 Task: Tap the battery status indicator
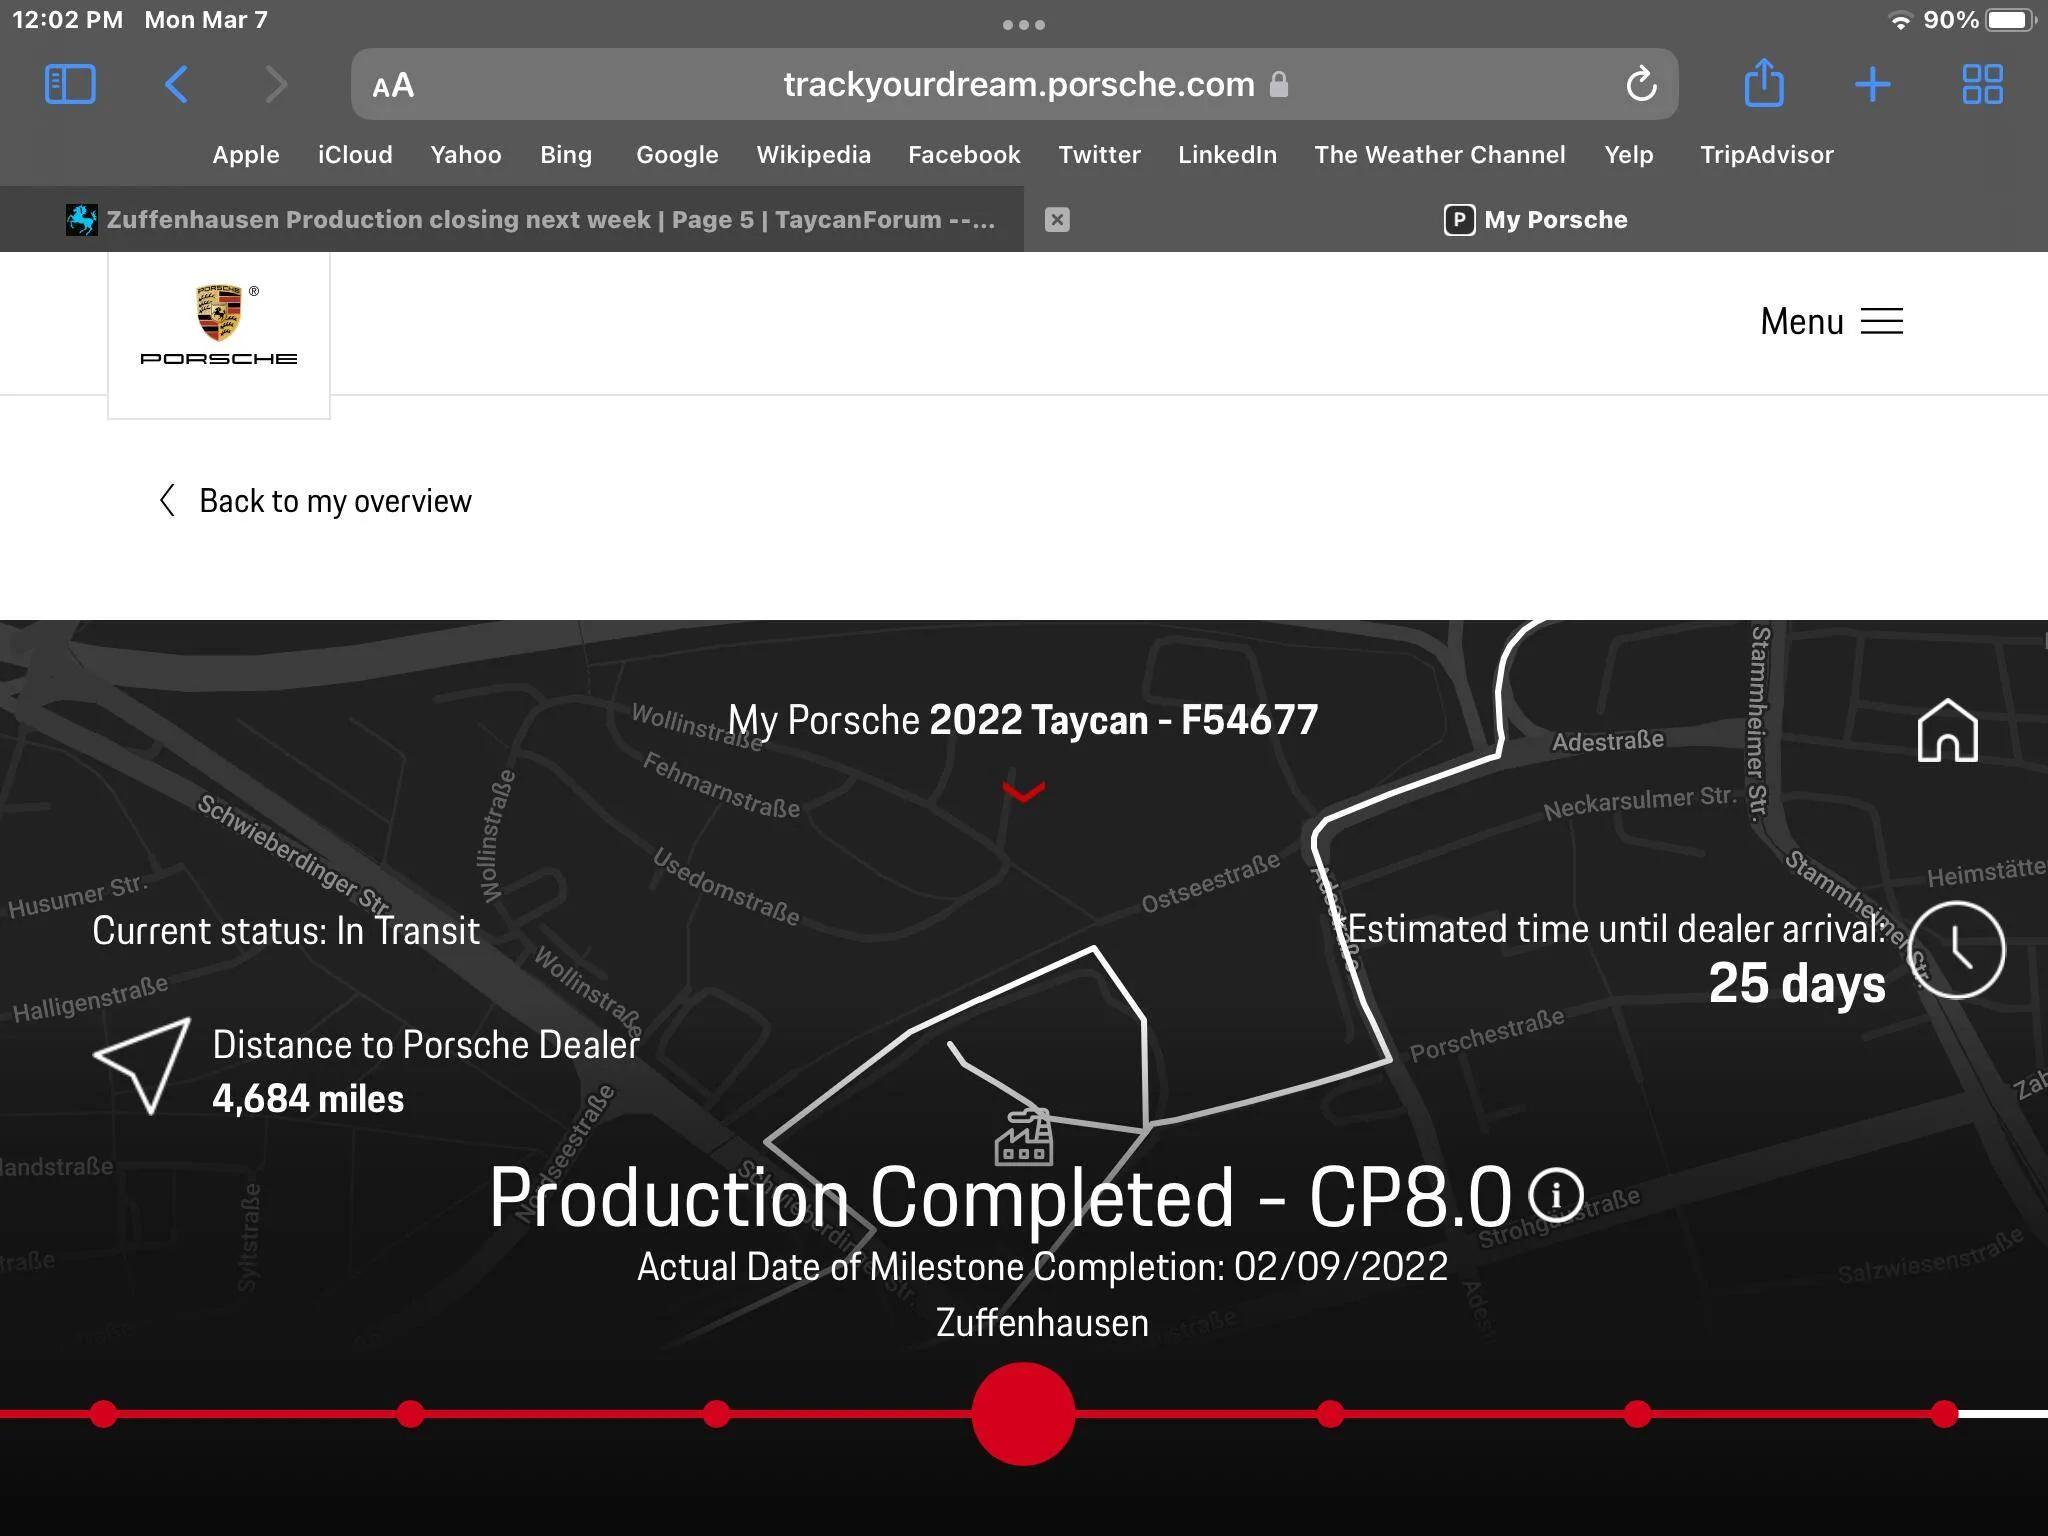pos(2010,20)
